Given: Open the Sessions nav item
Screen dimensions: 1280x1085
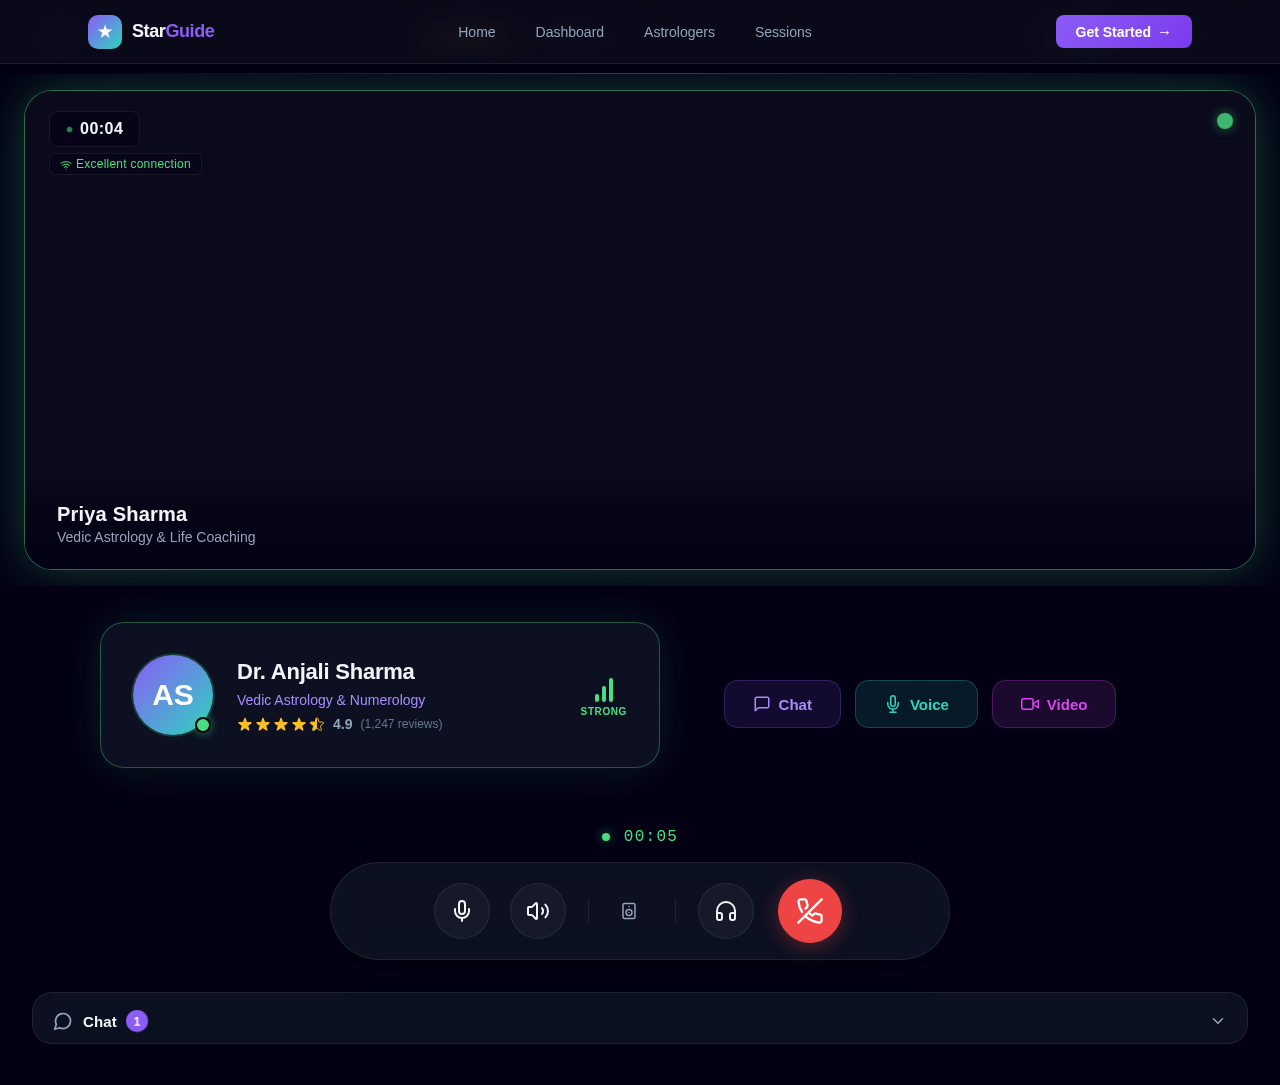Looking at the screenshot, I should (x=783, y=32).
